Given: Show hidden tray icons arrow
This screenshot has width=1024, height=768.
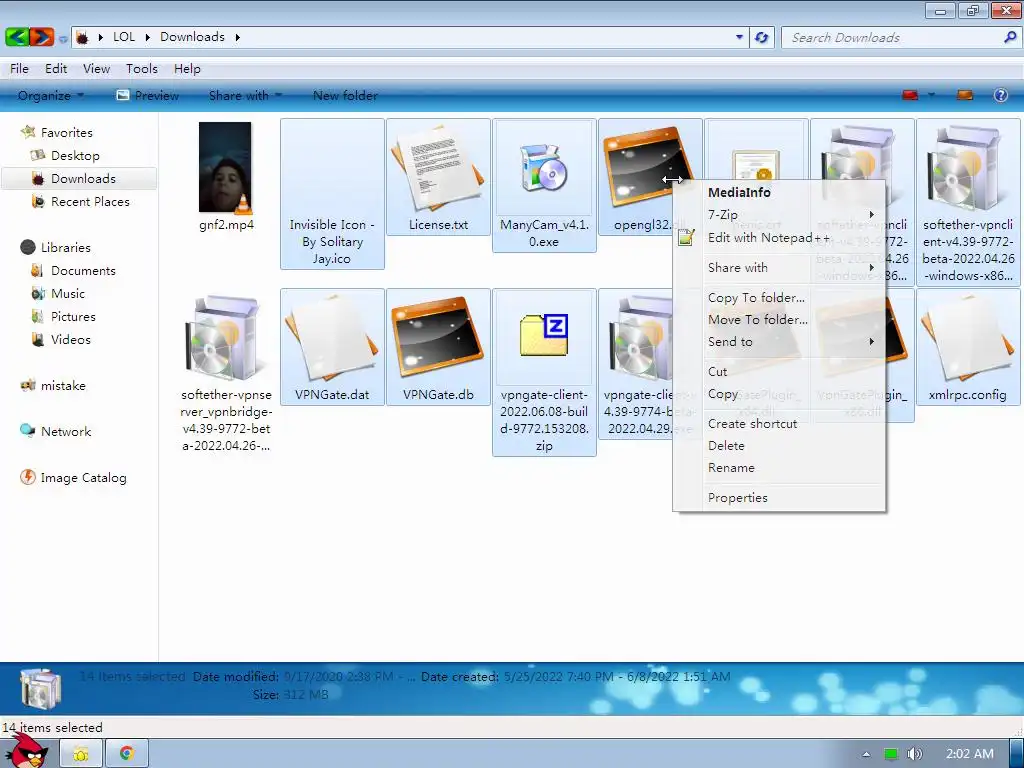Looking at the screenshot, I should (x=866, y=754).
